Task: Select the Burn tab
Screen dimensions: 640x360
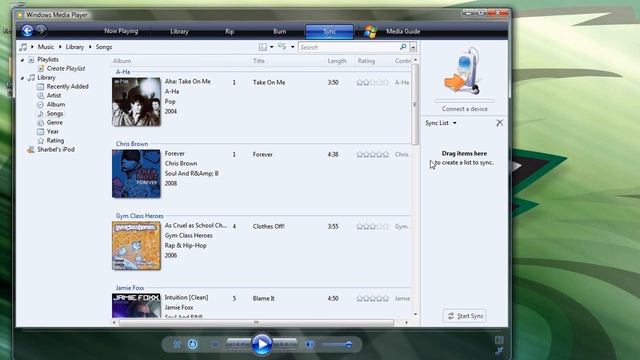Action: [280, 31]
